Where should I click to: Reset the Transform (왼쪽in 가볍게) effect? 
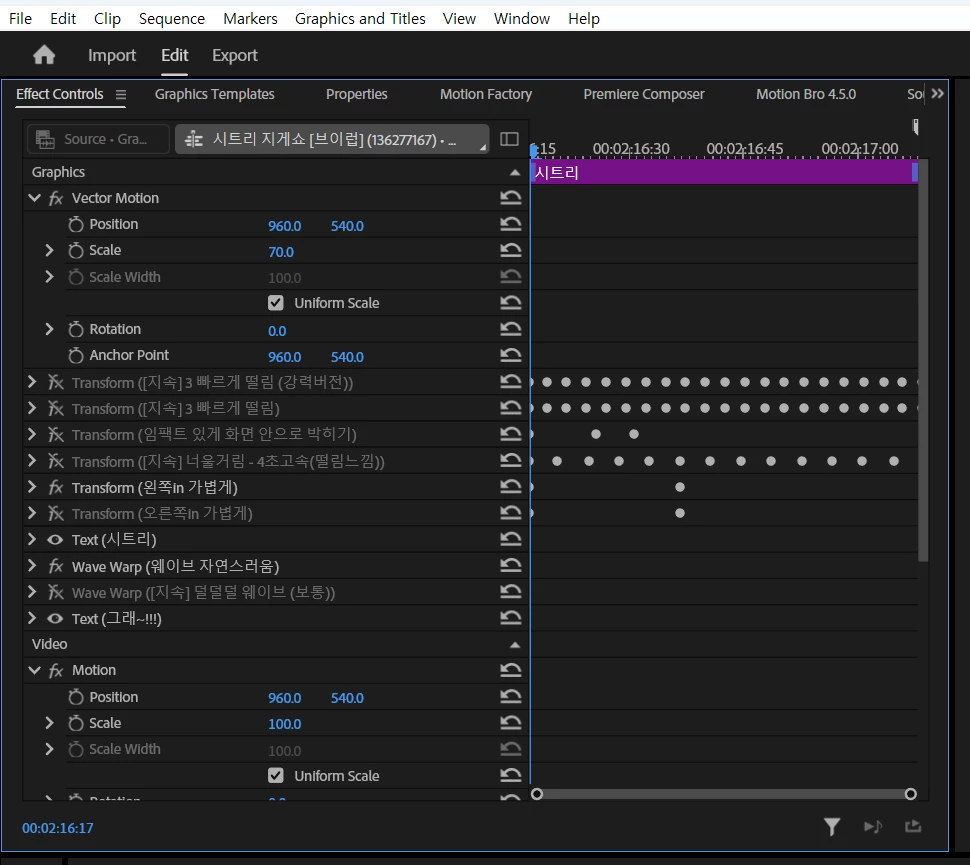tap(510, 487)
